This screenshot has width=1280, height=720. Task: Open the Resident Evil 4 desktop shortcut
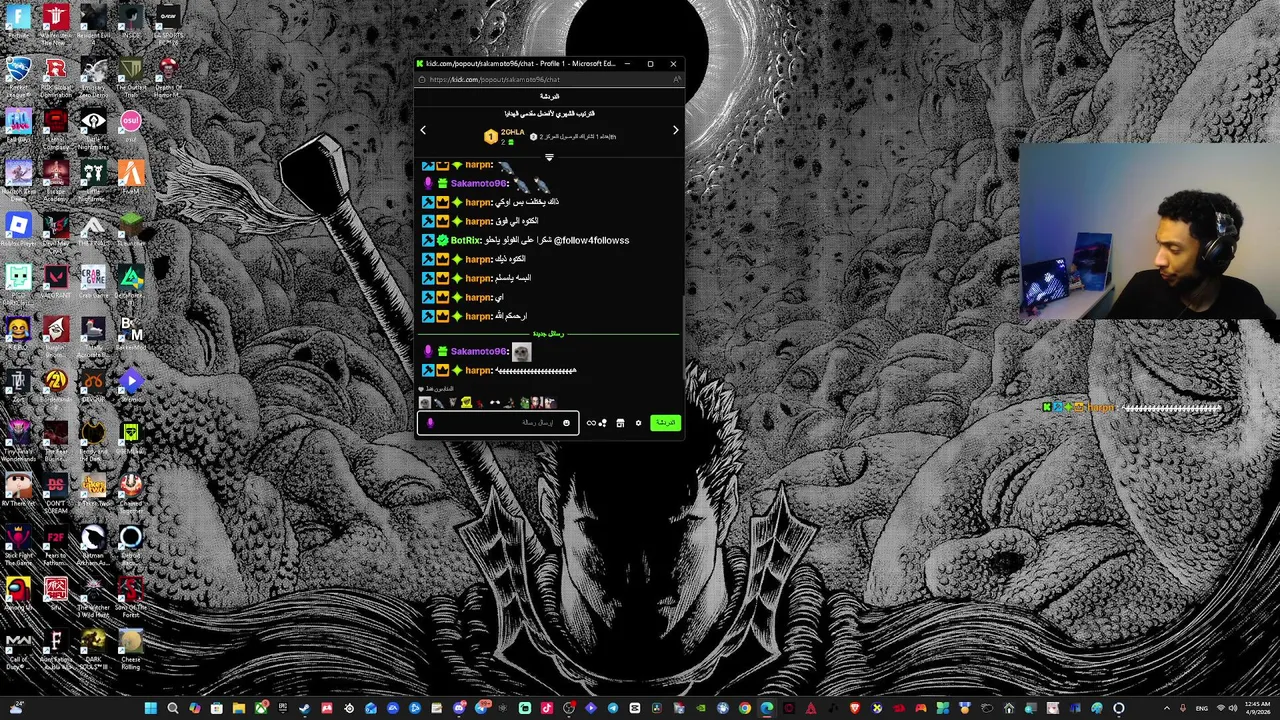tap(93, 25)
